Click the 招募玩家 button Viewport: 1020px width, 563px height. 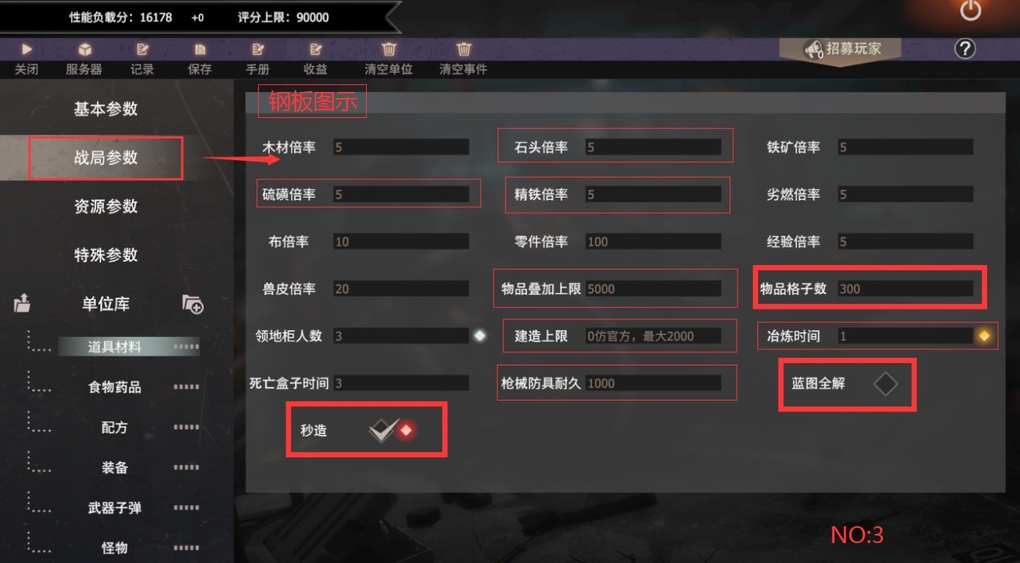point(842,49)
